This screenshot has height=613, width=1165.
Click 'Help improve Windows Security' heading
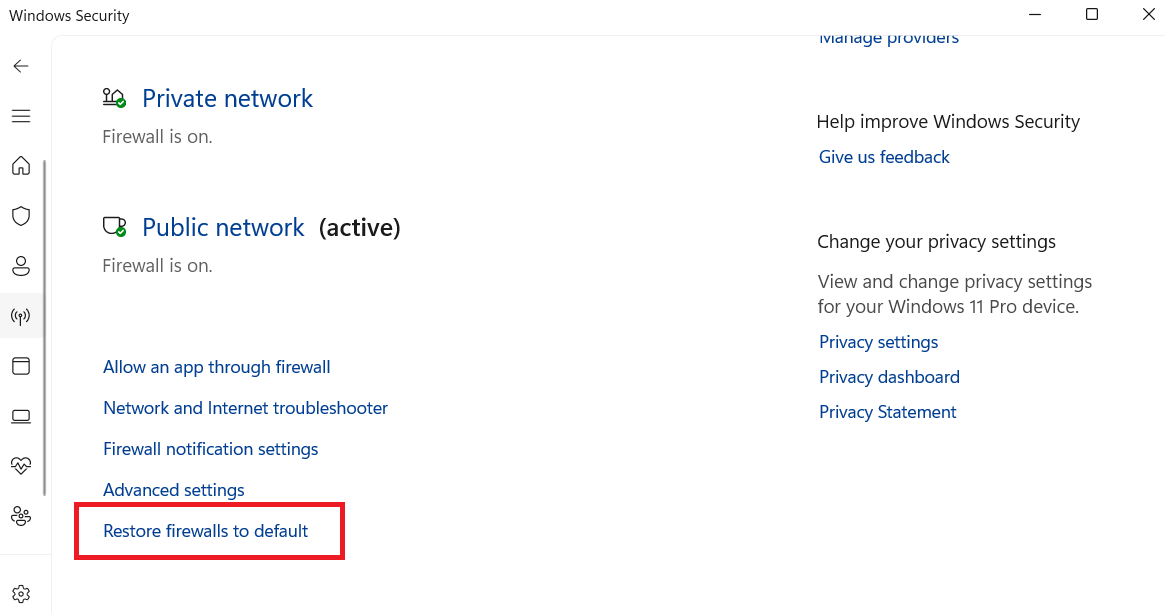click(x=948, y=122)
